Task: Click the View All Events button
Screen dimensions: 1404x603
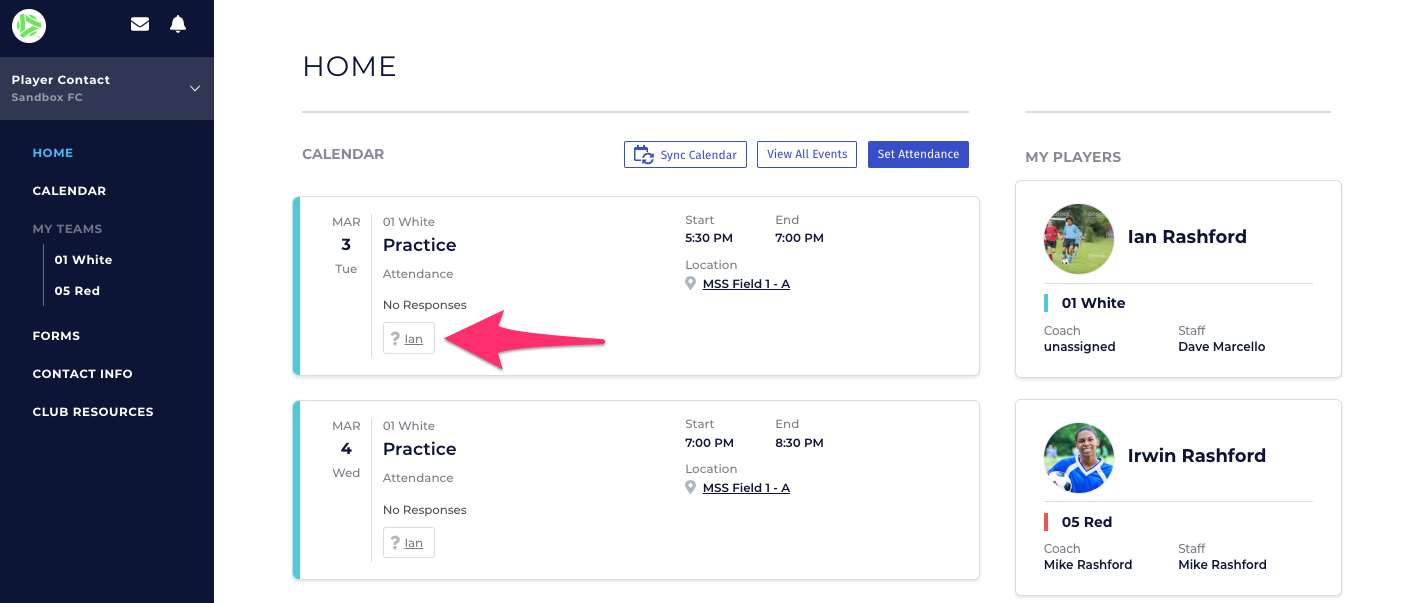Action: [x=807, y=154]
